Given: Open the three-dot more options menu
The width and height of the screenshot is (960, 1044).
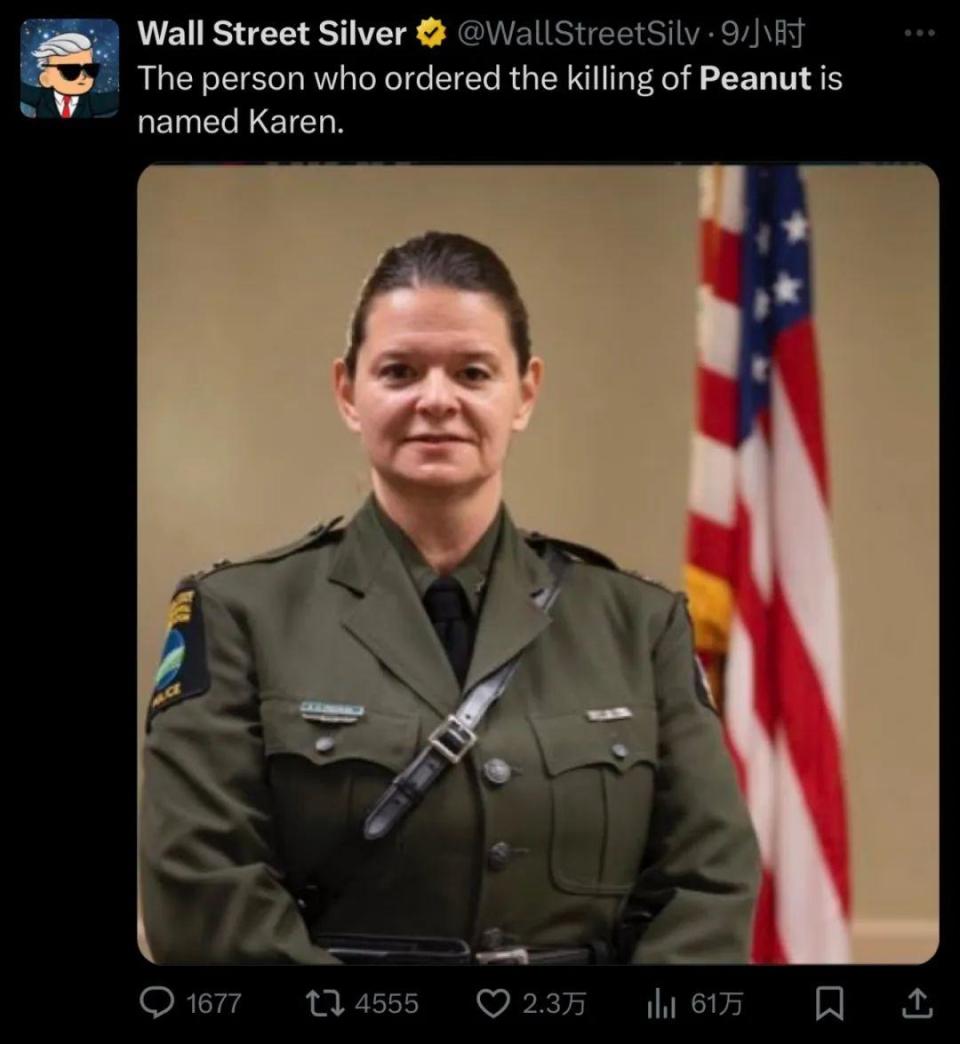Looking at the screenshot, I should [x=920, y=32].
